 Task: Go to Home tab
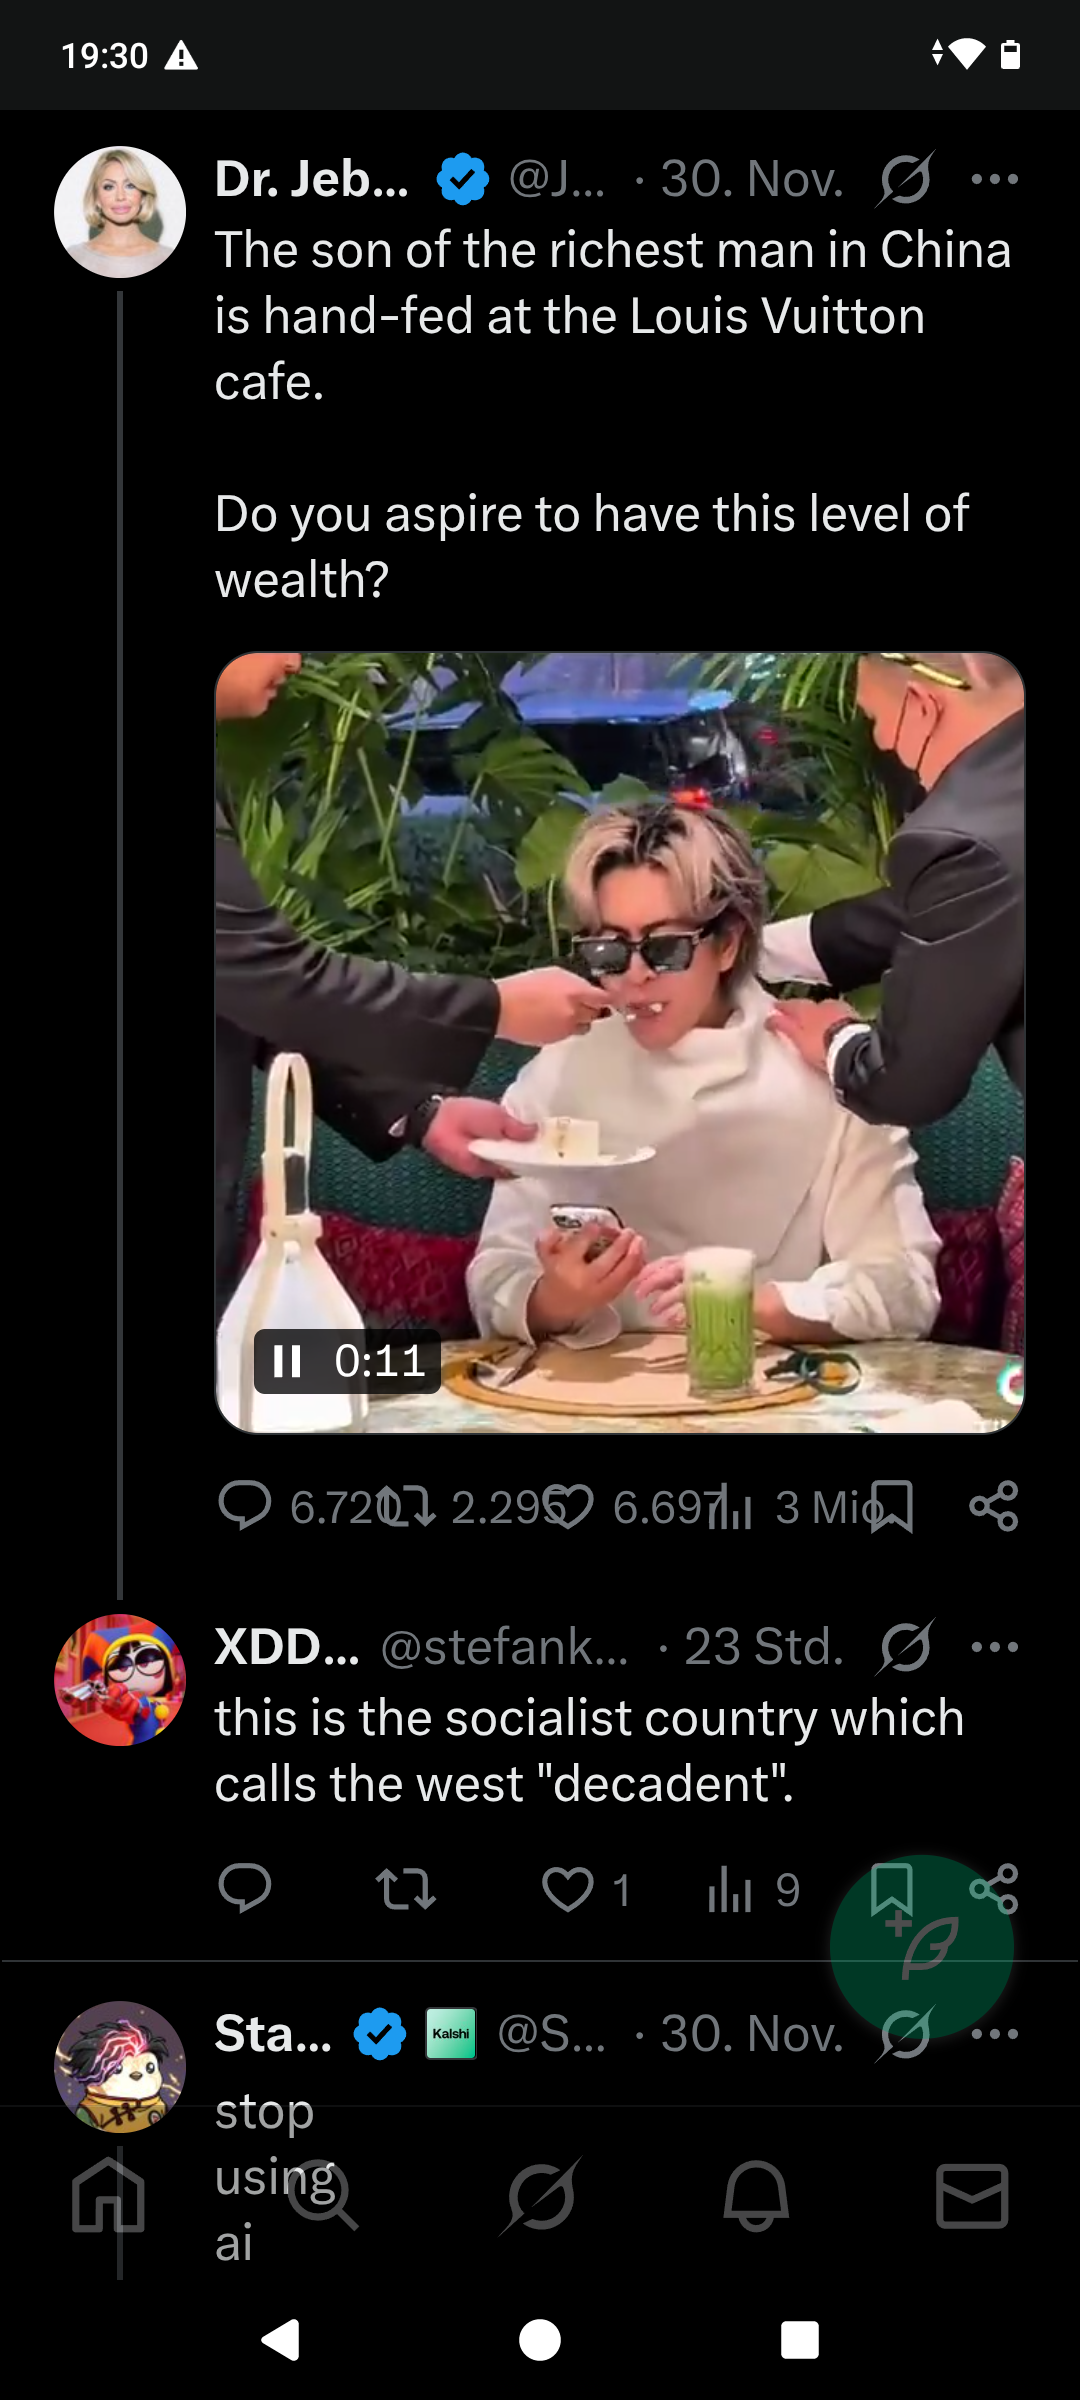[108, 2196]
